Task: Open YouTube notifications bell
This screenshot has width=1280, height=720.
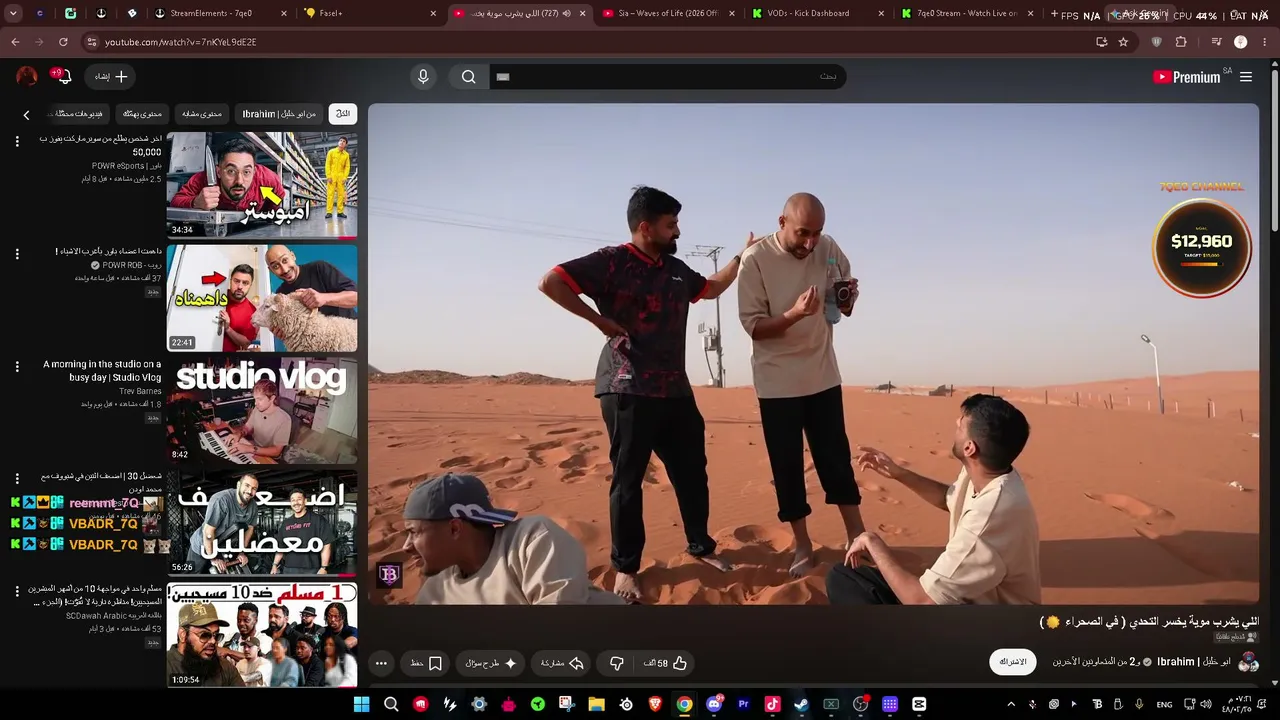Action: [63, 77]
